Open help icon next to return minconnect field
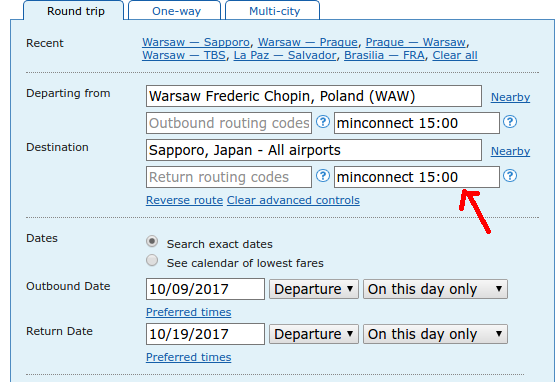 [510, 176]
